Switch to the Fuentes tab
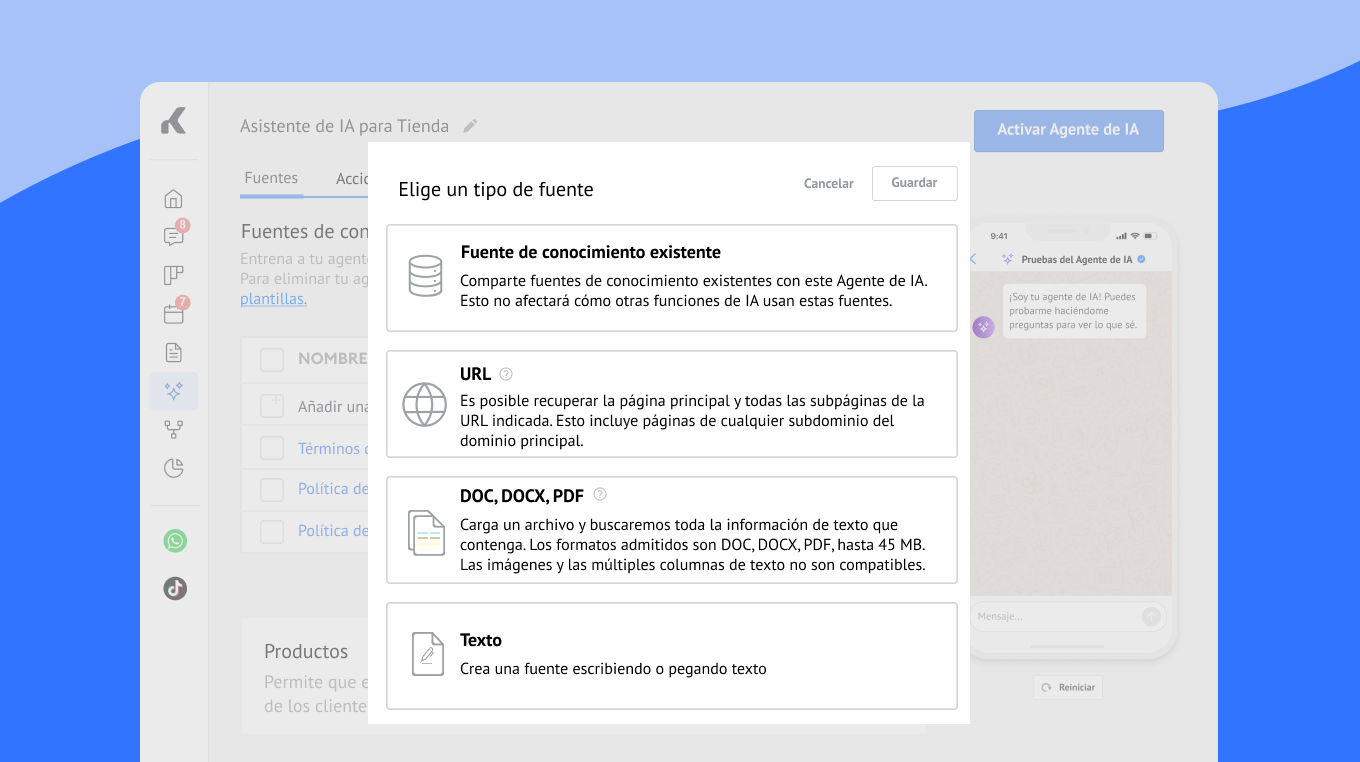Screen dimensions: 1360x762 point(271,178)
